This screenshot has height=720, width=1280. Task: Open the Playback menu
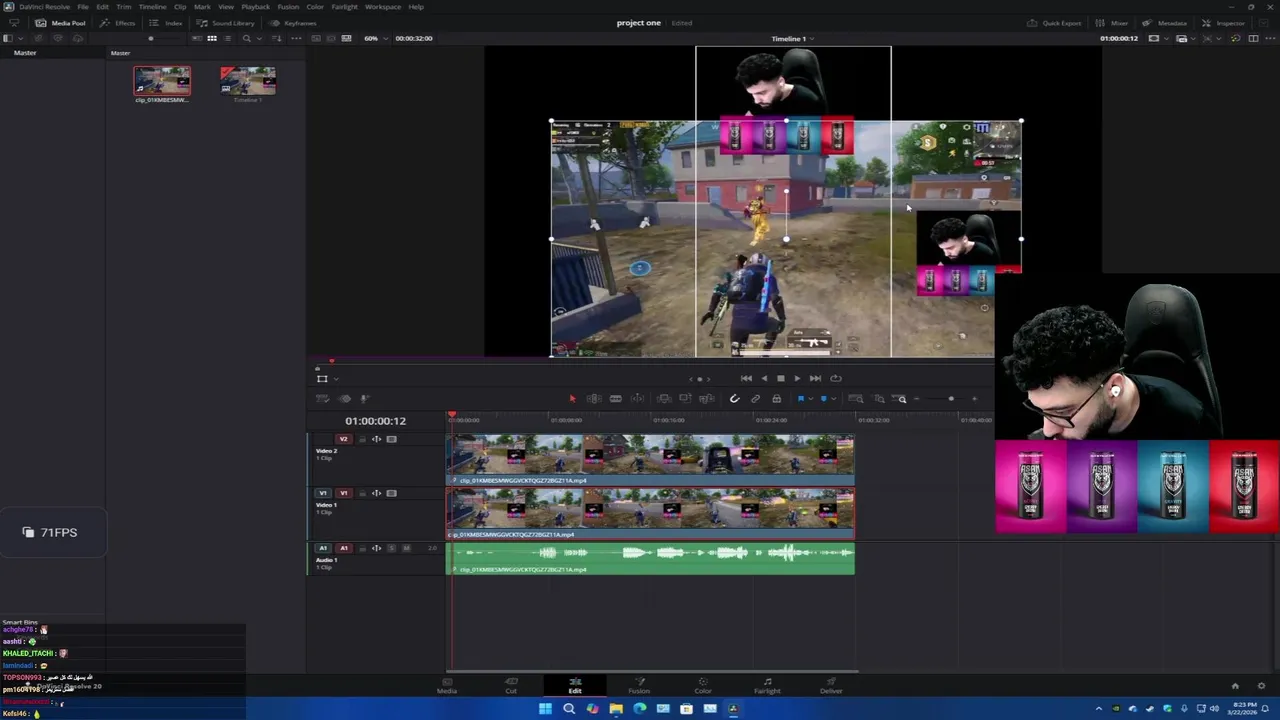point(255,7)
